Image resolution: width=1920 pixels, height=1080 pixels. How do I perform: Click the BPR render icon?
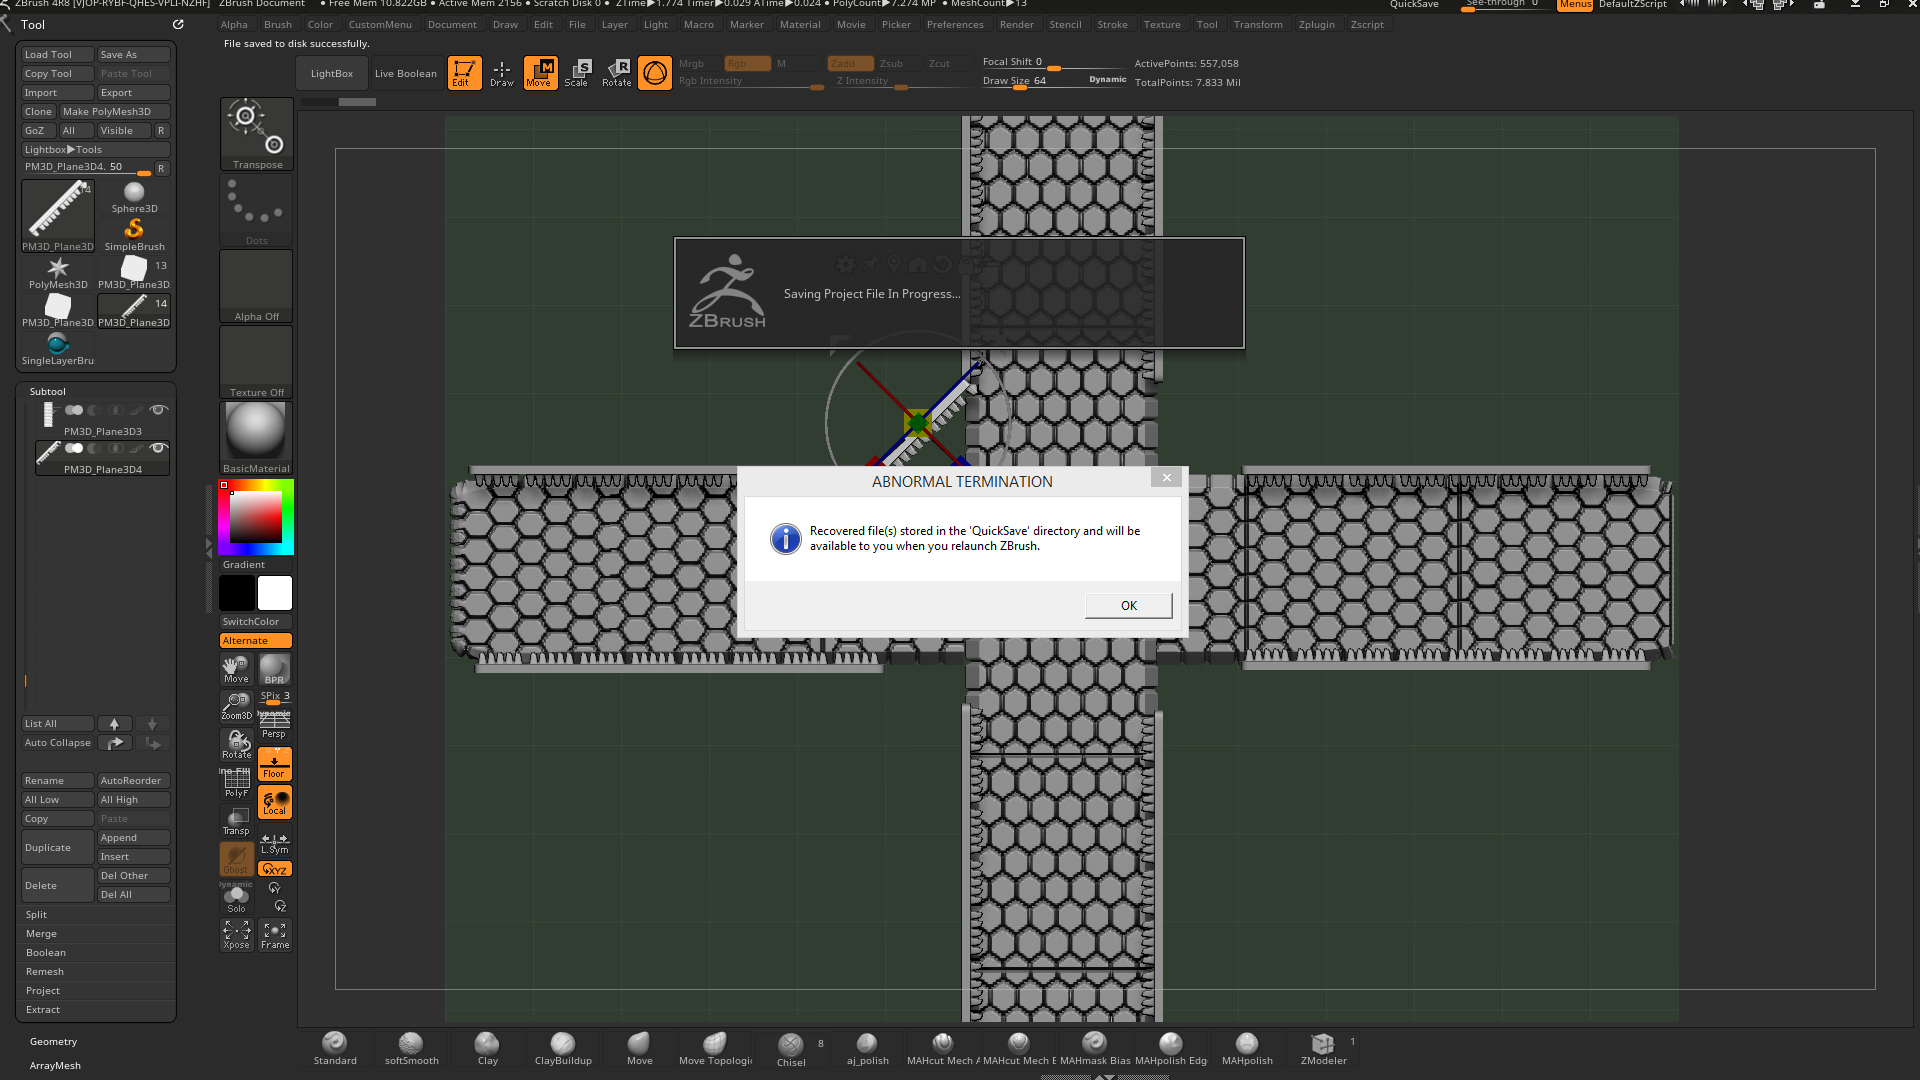pyautogui.click(x=274, y=669)
